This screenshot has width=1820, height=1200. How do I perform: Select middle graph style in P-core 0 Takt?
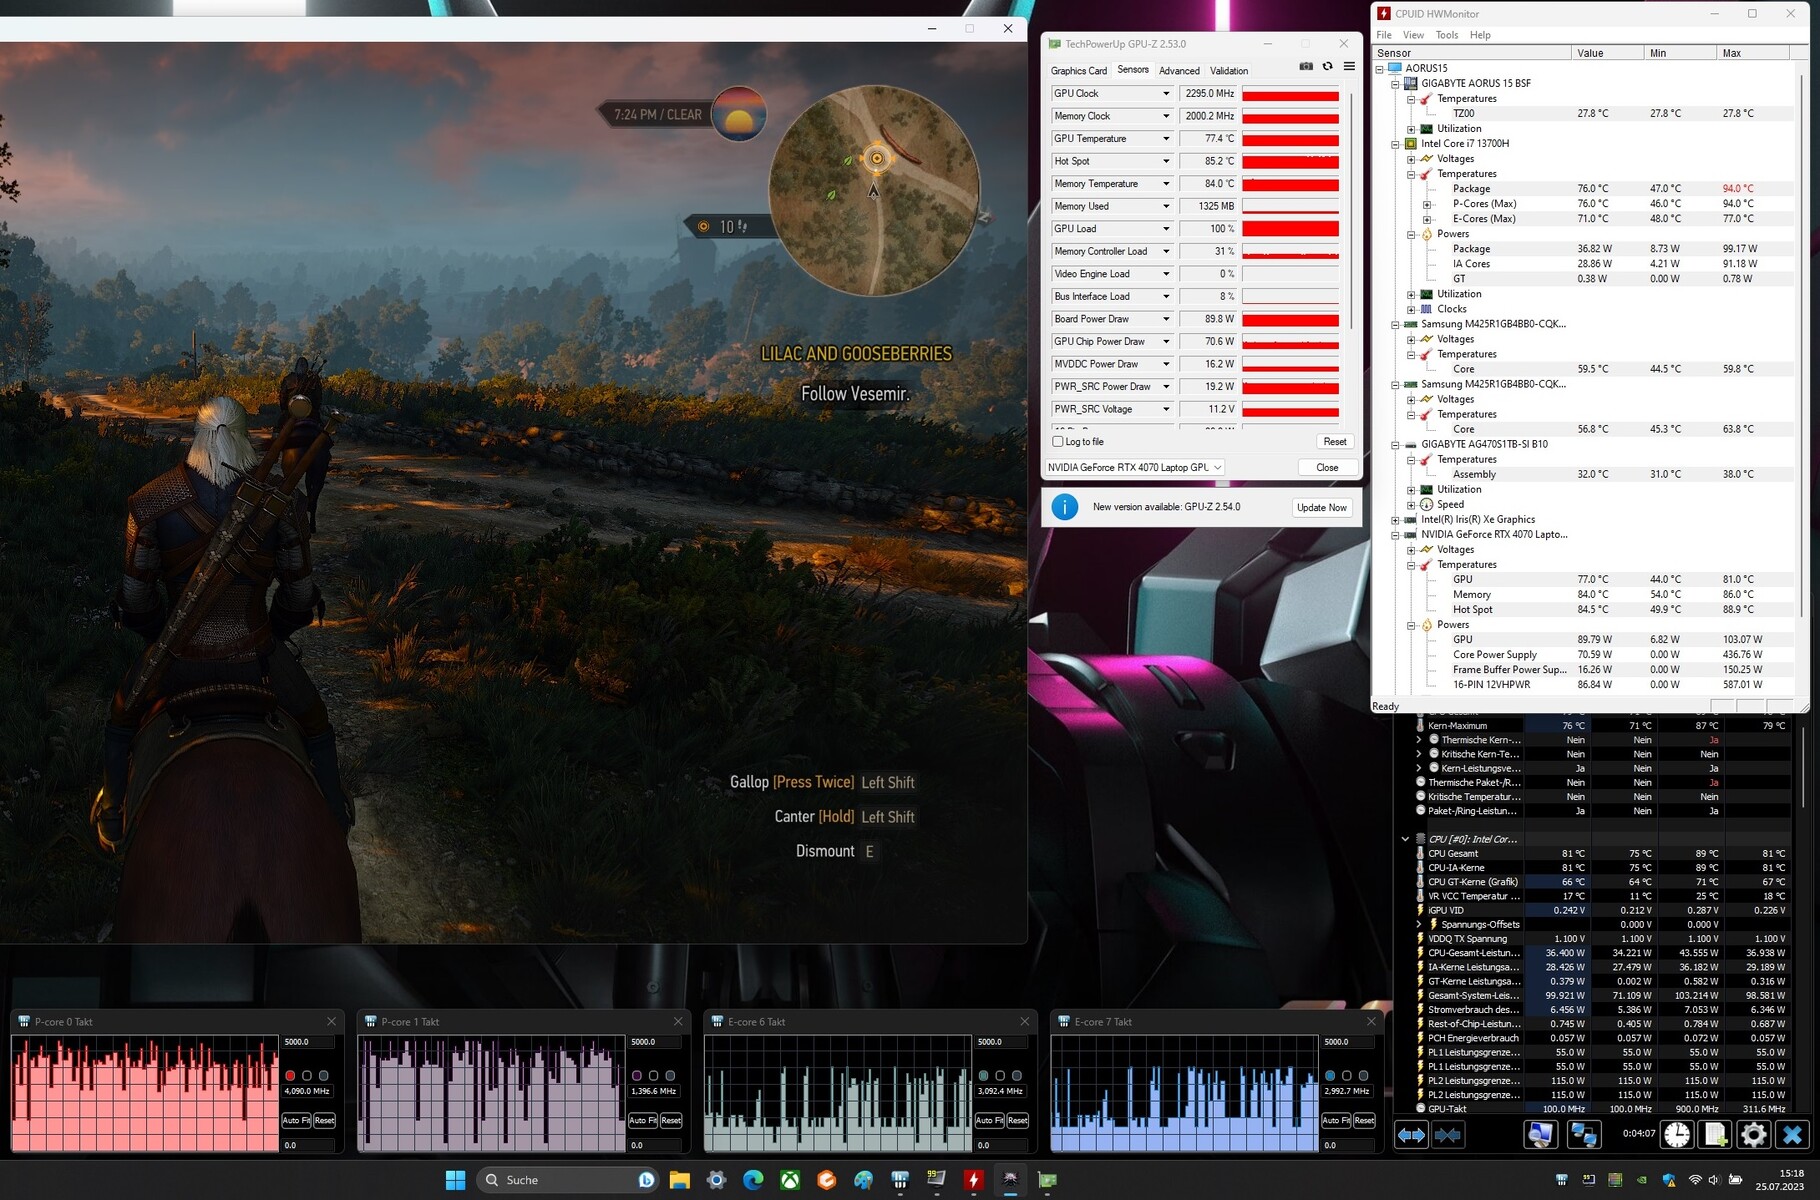pos(307,1076)
